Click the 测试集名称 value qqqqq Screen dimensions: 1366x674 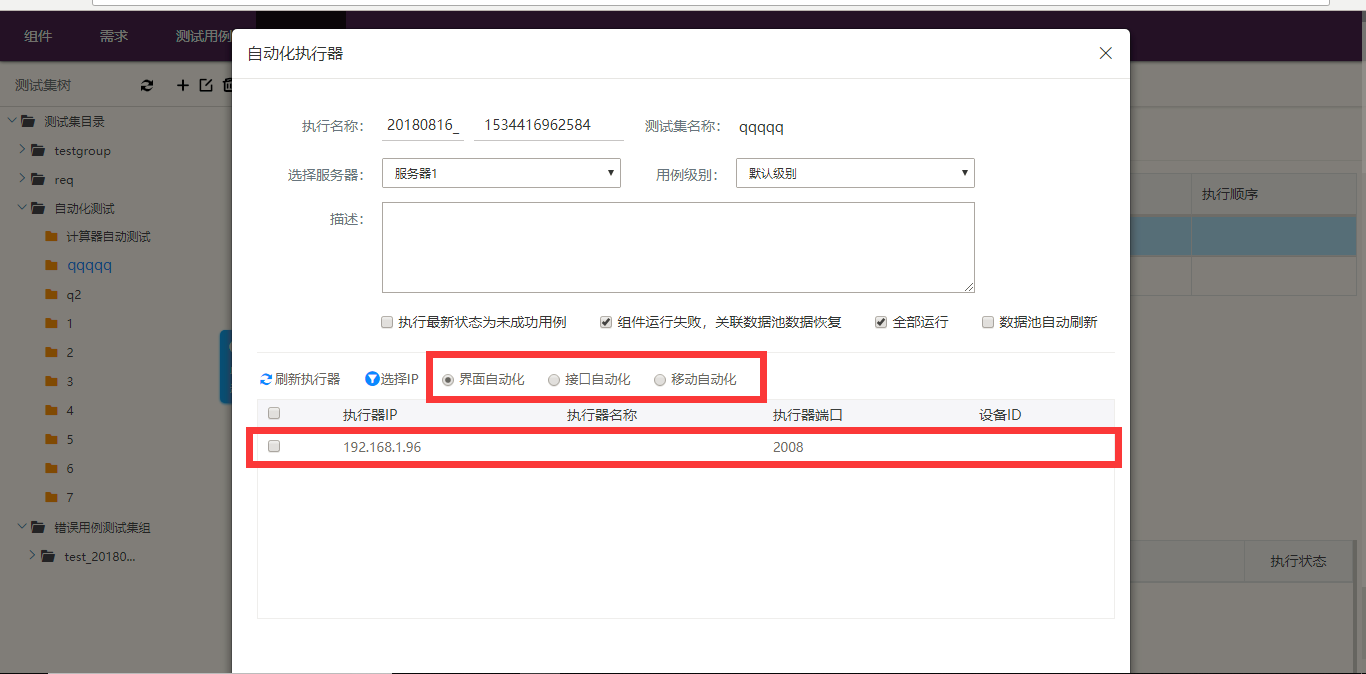pyautogui.click(x=761, y=128)
